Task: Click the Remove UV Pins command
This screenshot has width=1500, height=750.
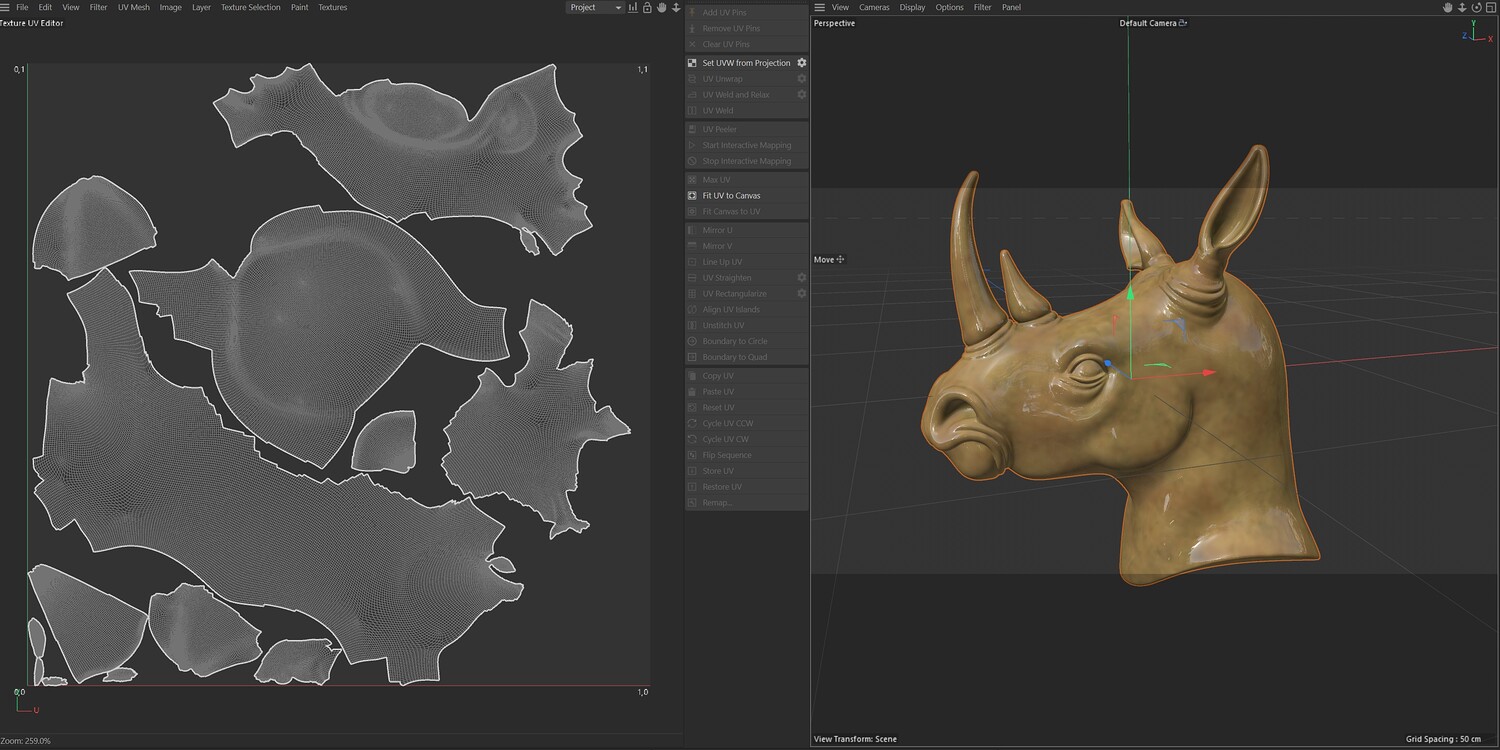Action: click(x=747, y=29)
